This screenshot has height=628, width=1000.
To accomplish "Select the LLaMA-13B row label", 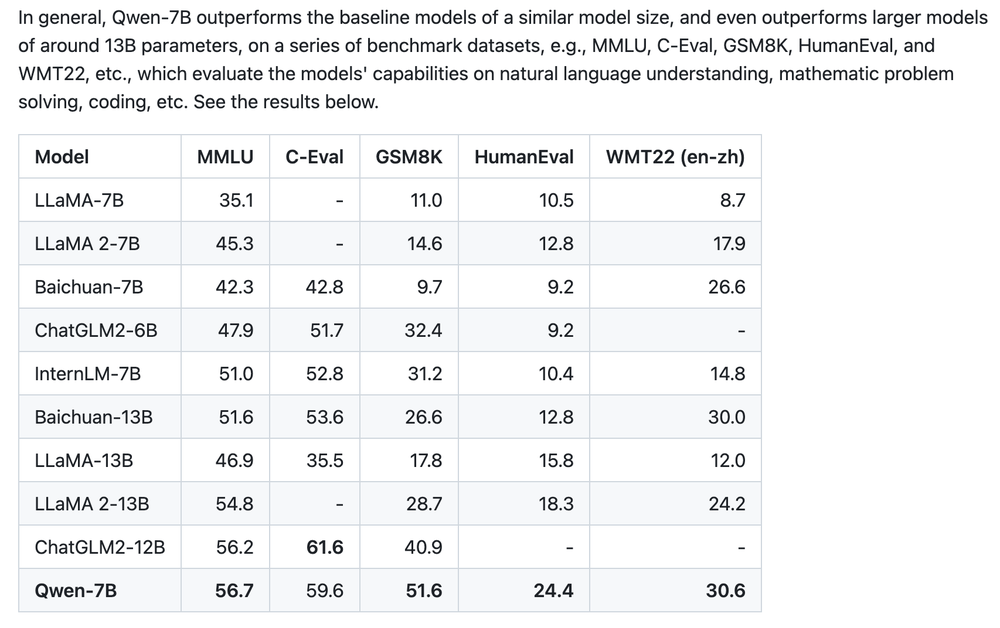I will [84, 461].
